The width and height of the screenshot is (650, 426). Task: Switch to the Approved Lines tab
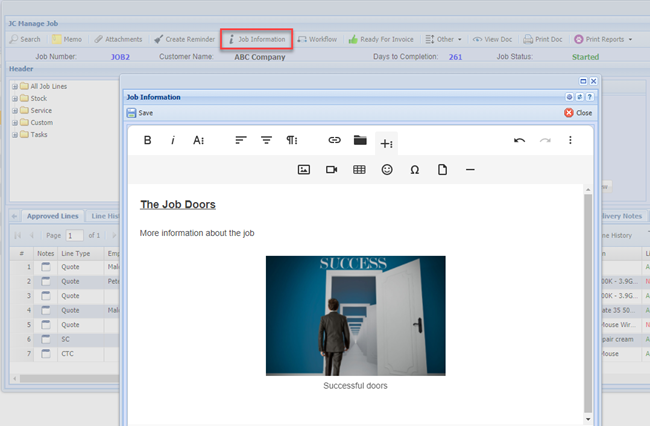[52, 216]
